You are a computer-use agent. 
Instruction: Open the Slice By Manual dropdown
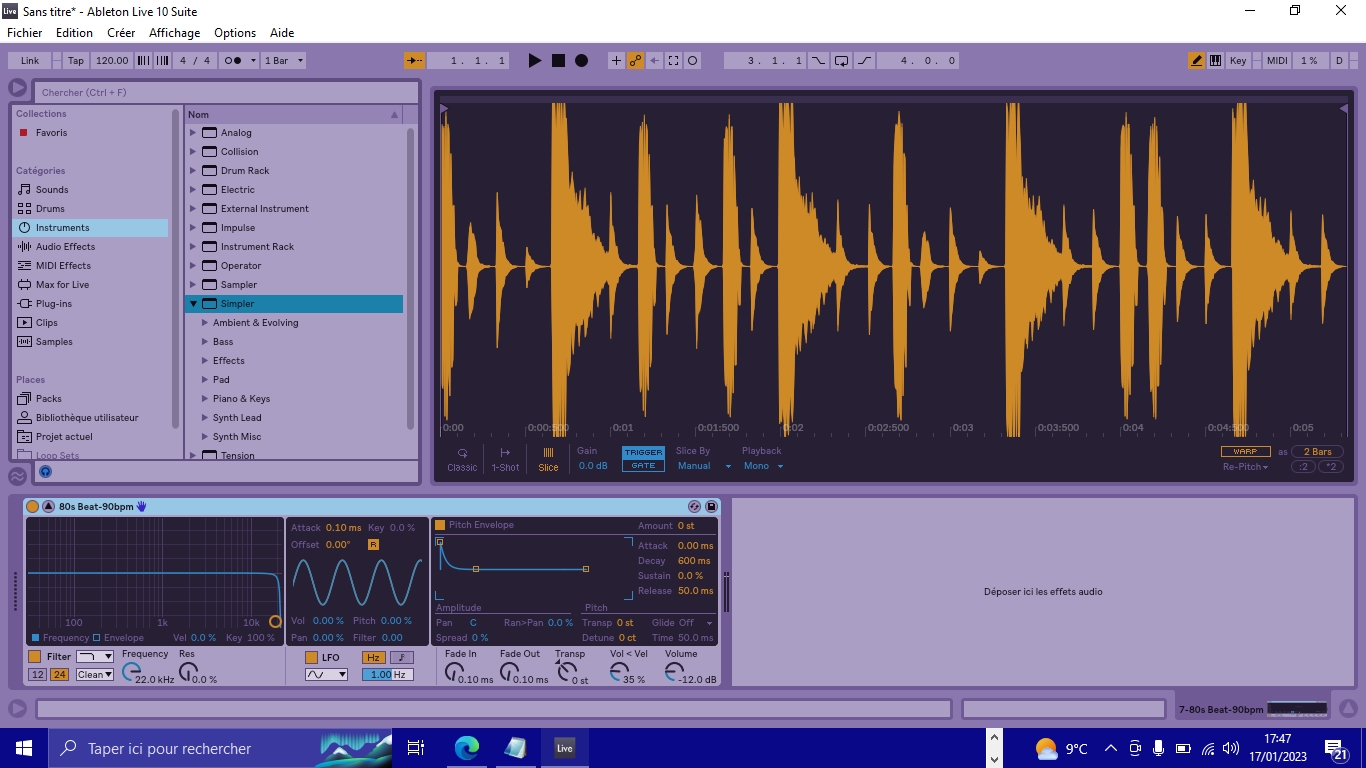coord(704,466)
